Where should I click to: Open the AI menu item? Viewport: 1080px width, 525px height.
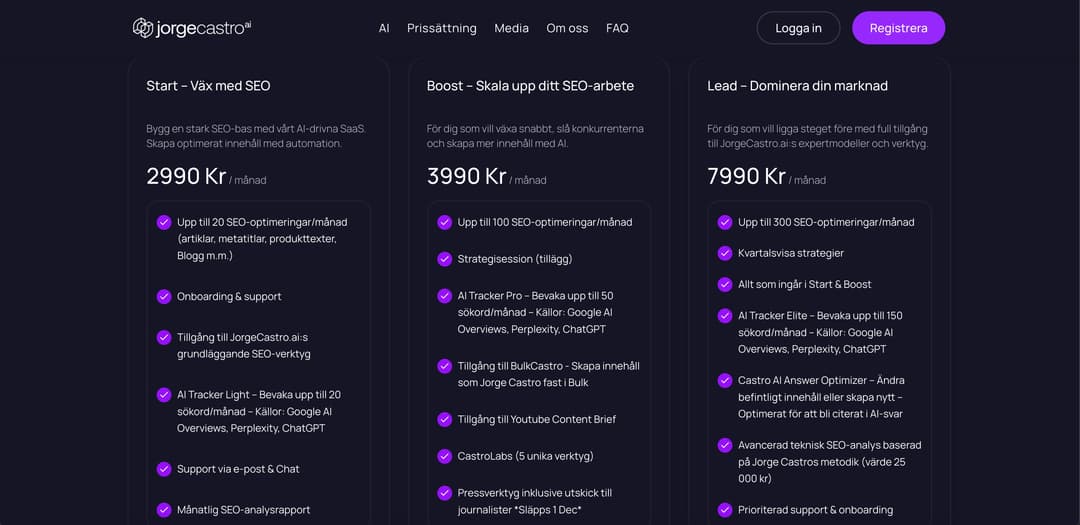[x=384, y=28]
